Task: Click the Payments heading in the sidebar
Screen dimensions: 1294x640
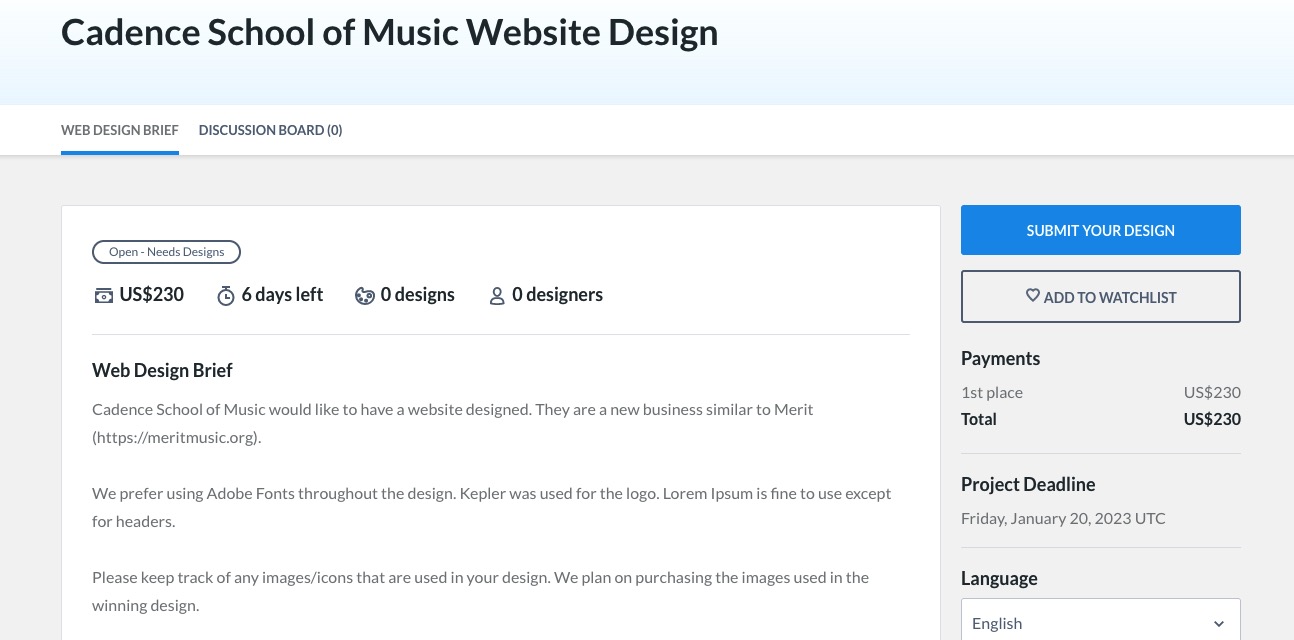Action: pyautogui.click(x=1000, y=358)
